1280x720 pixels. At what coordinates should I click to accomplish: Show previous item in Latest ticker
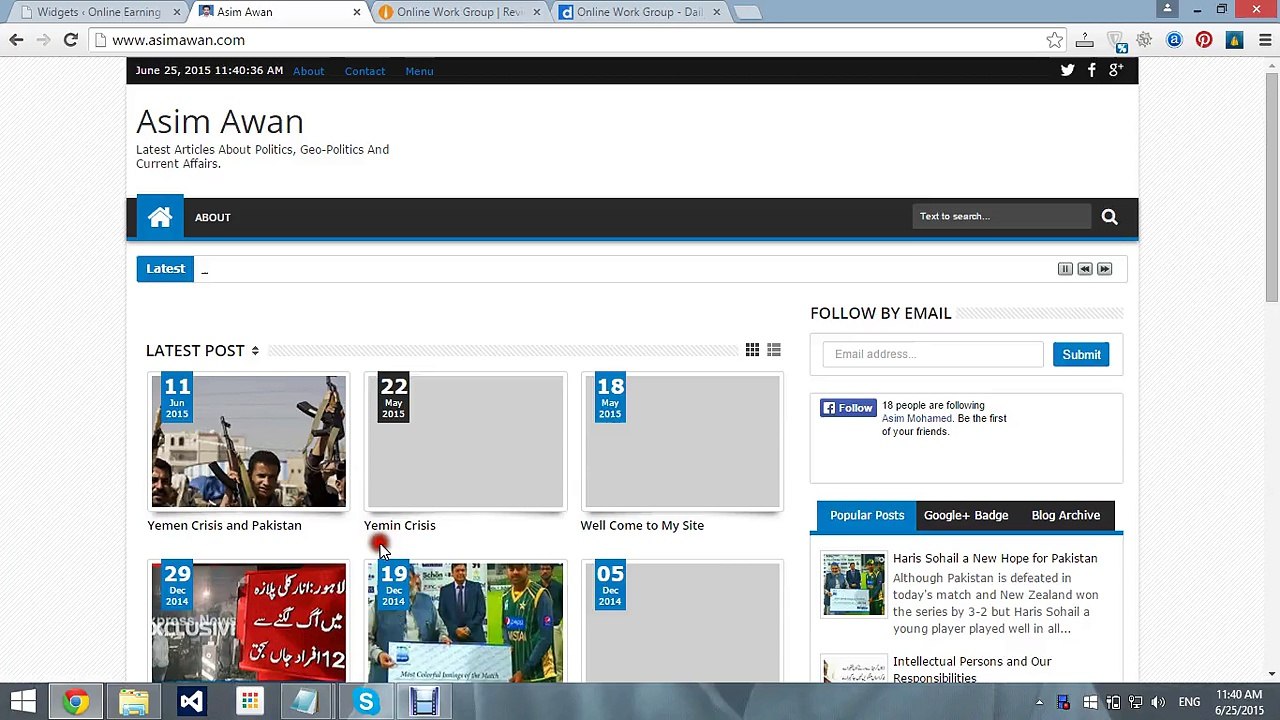coord(1085,269)
